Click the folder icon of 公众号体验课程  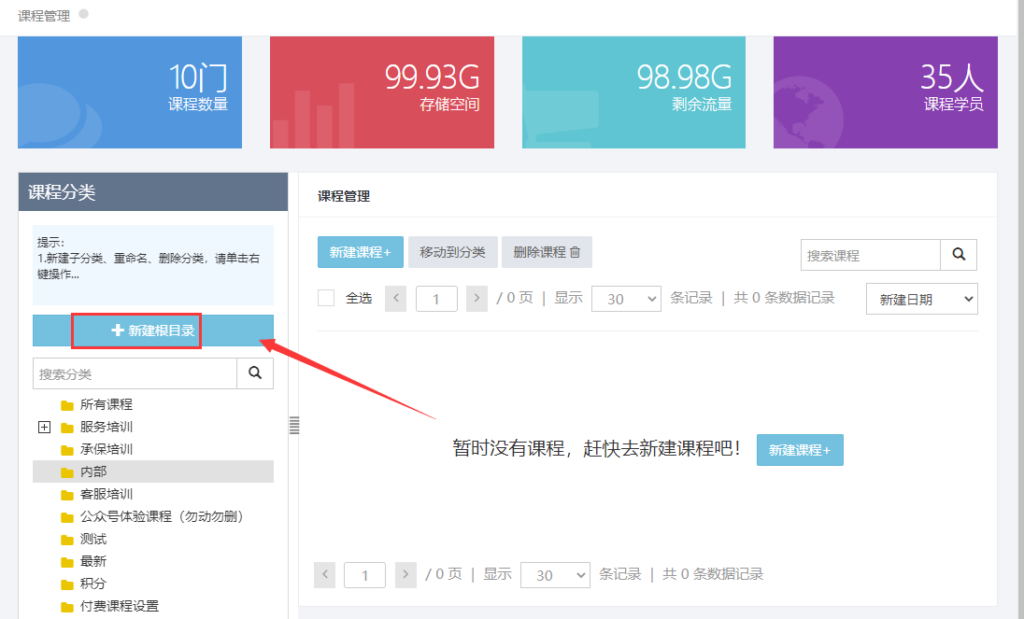[67, 517]
